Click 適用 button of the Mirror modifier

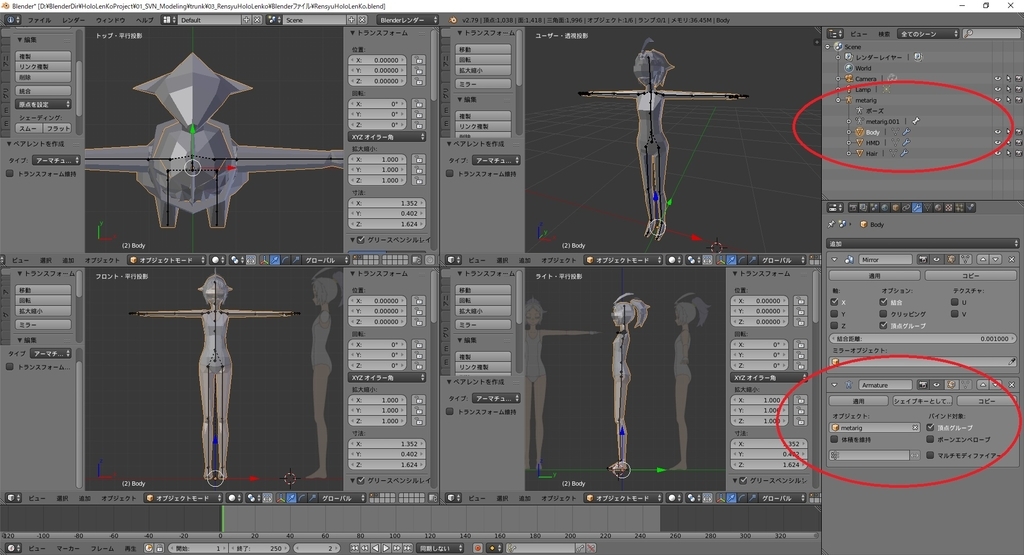(x=874, y=276)
